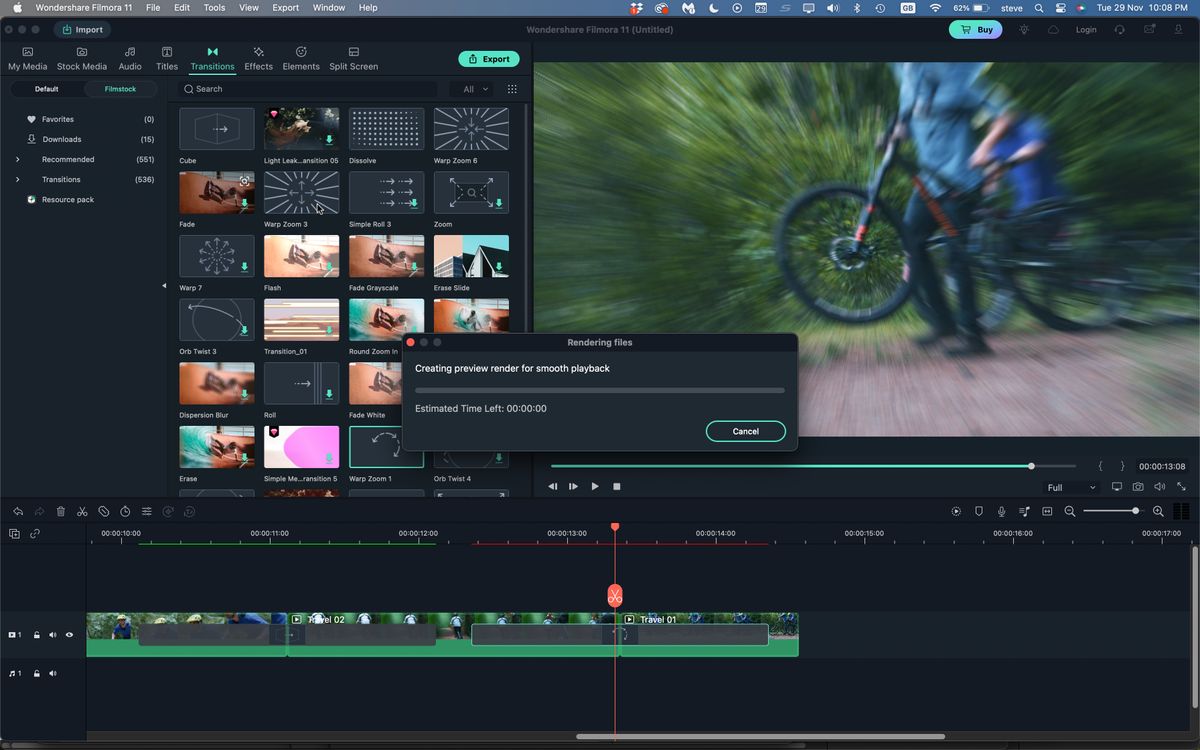
Task: Switch to the Titles tab
Action: (x=167, y=59)
